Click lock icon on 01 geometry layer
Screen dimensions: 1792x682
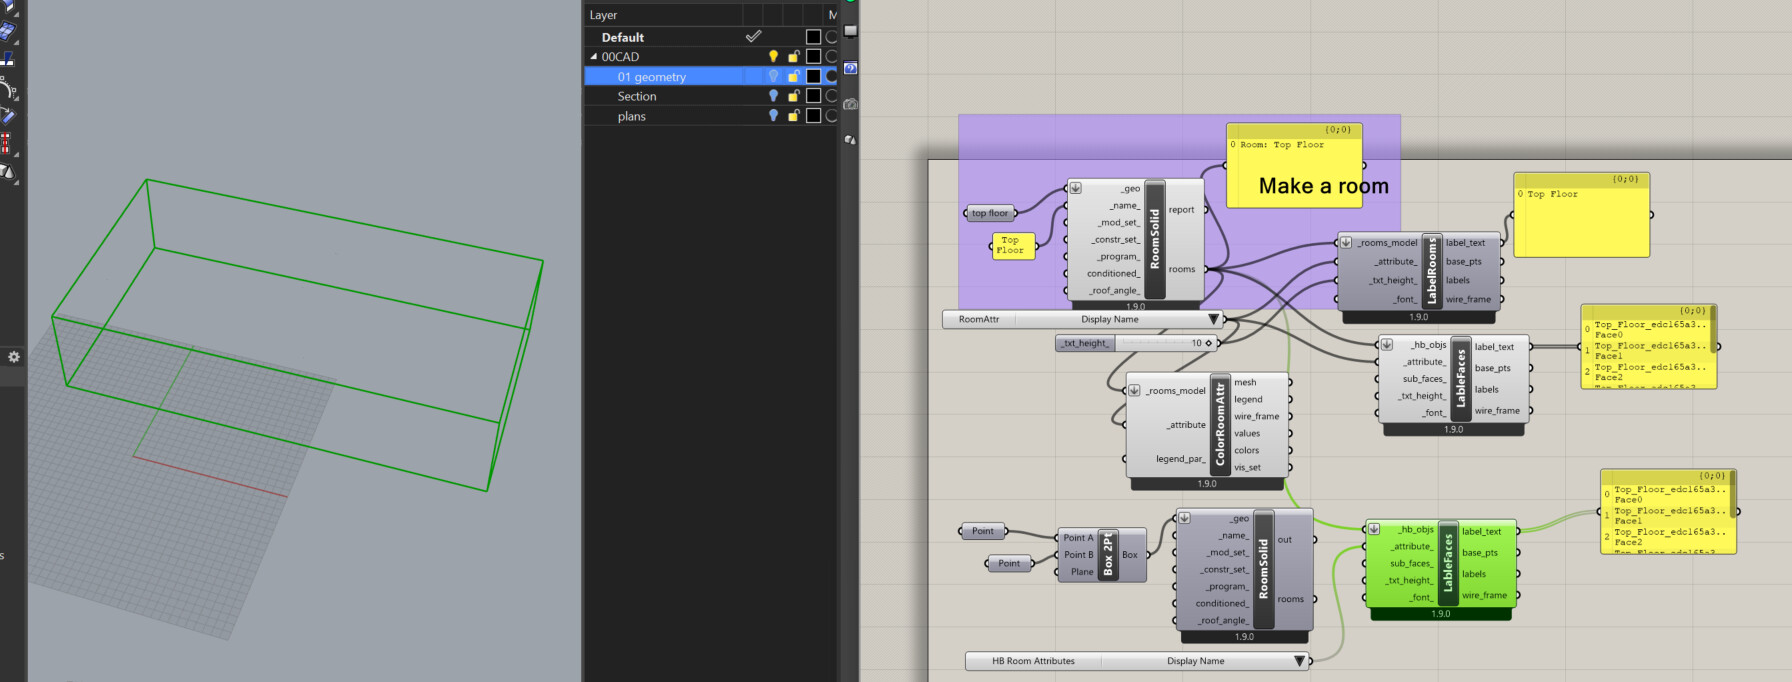793,77
